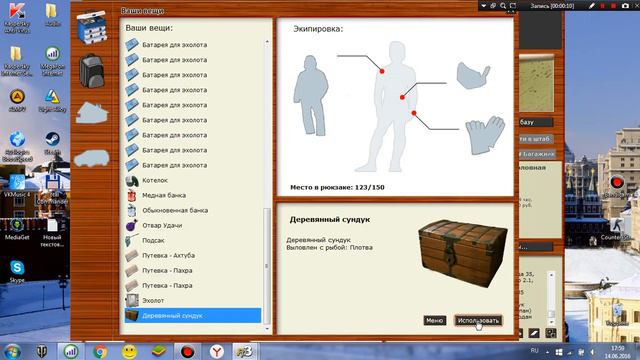Open the Kaspersky desktop shortcut
Screen dimensions: 640x360
[x=17, y=18]
